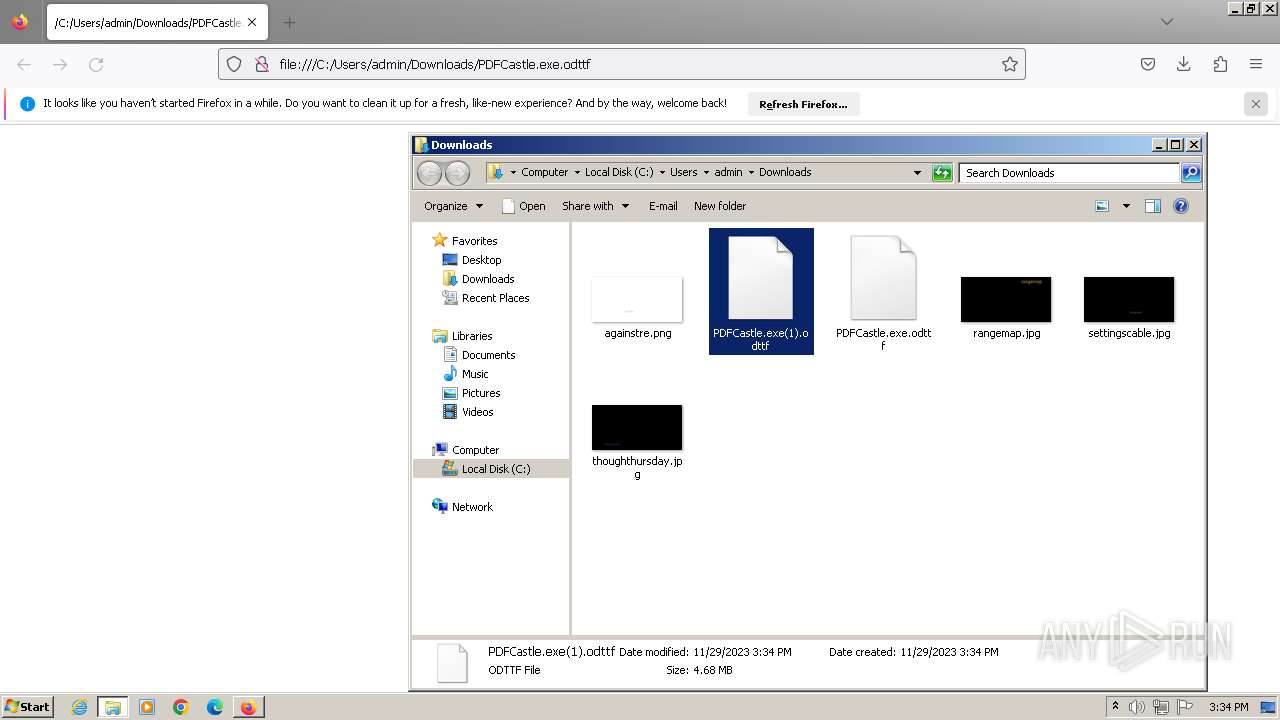Click the Action Center flag icon in the tray
Viewport: 1280px width, 720px height.
tap(1185, 707)
